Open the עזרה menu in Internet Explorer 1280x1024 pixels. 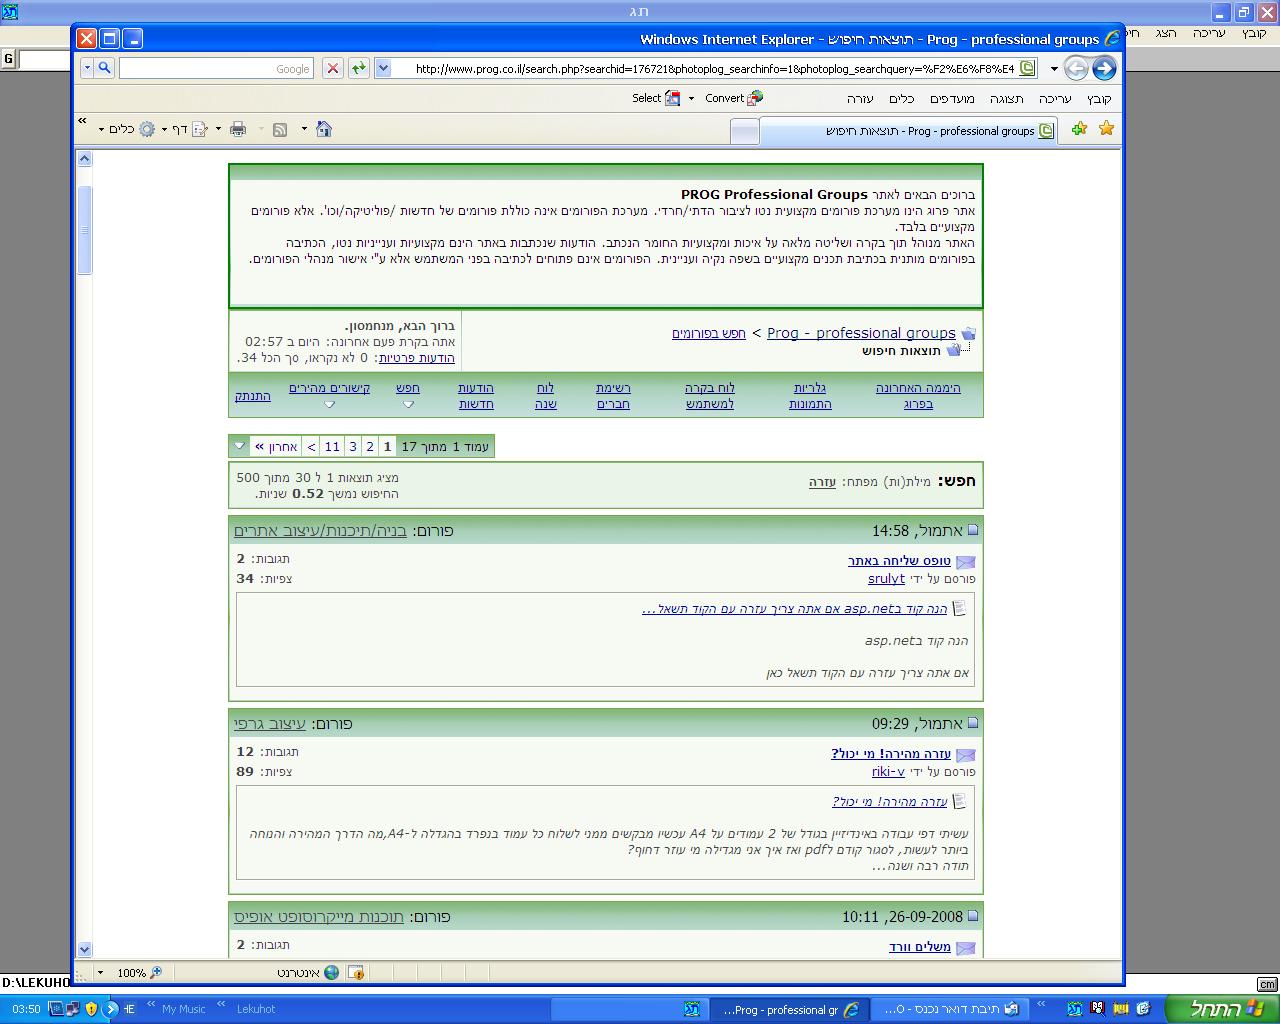860,99
